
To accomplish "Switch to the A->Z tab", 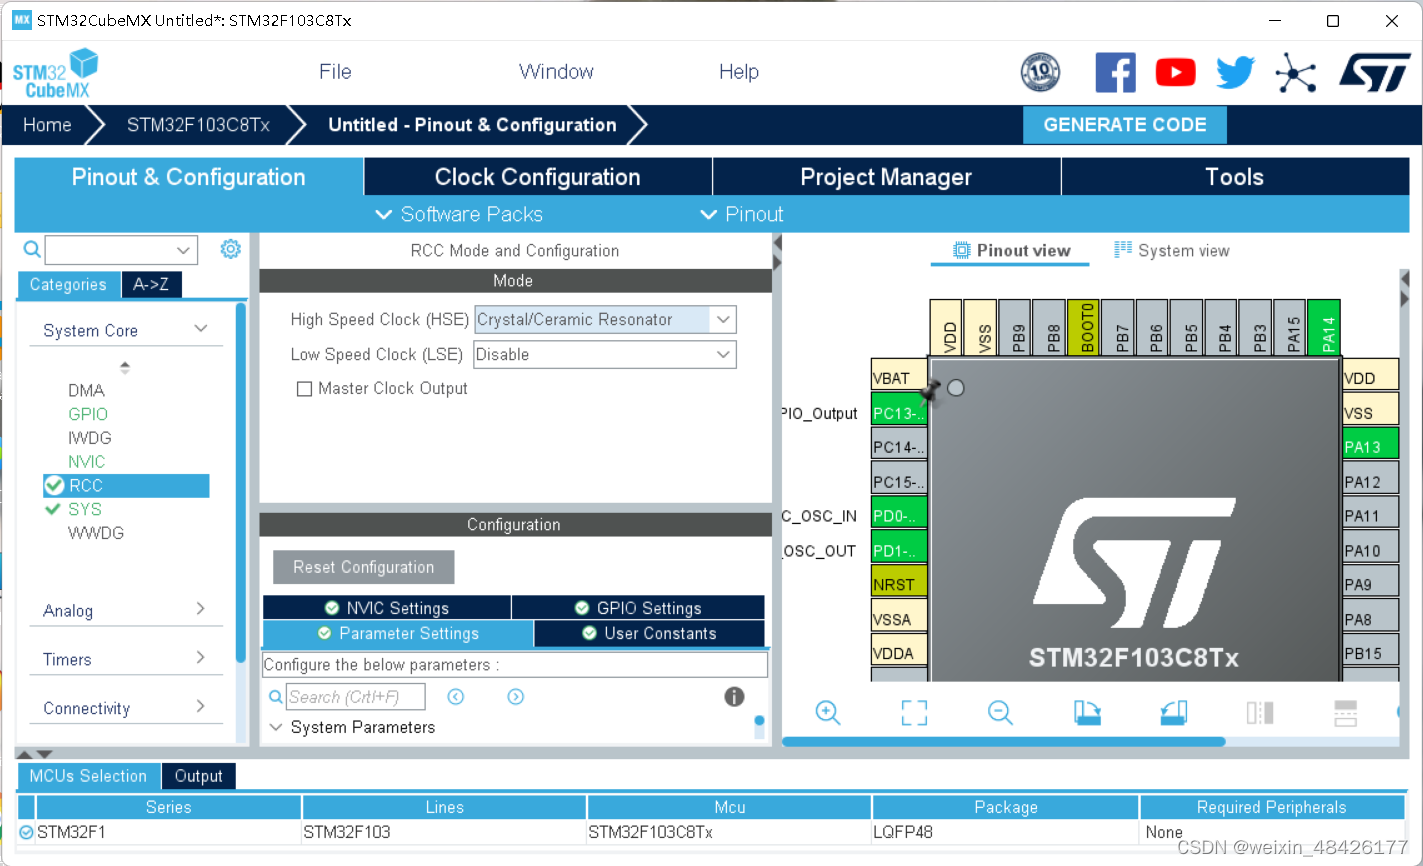I will click(151, 285).
